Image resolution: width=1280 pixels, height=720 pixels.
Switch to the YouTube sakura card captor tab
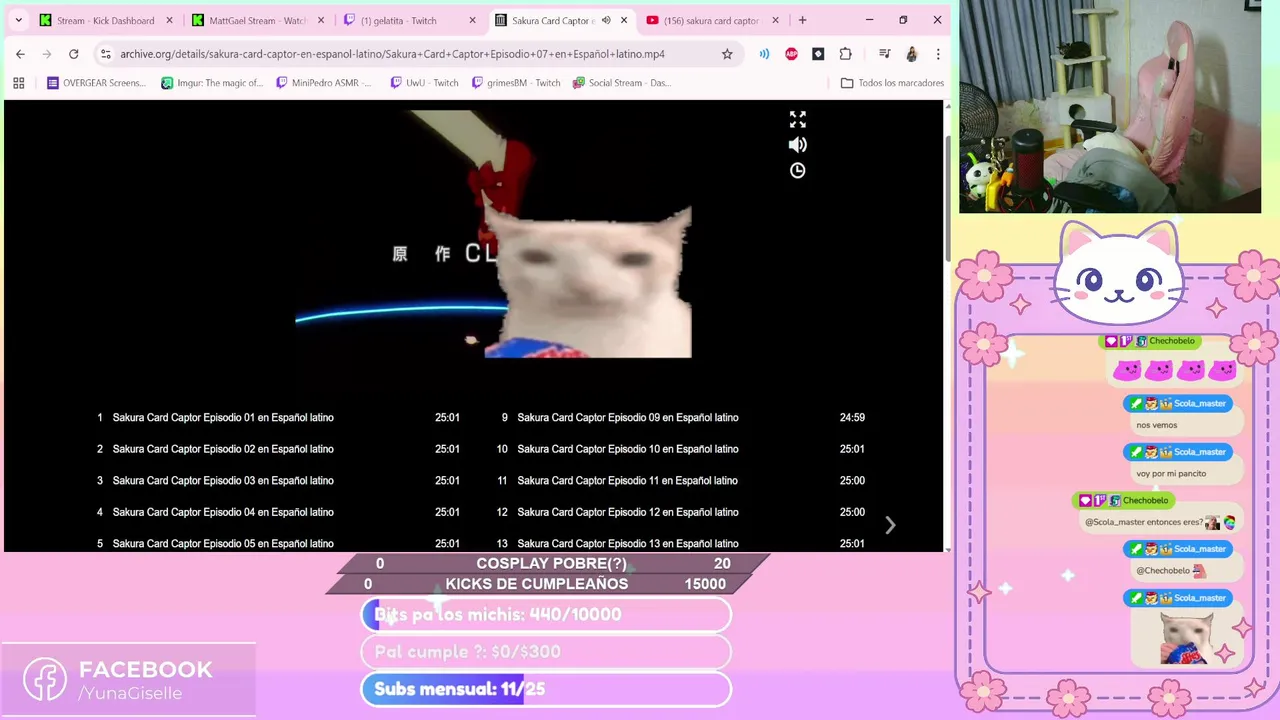click(x=712, y=20)
